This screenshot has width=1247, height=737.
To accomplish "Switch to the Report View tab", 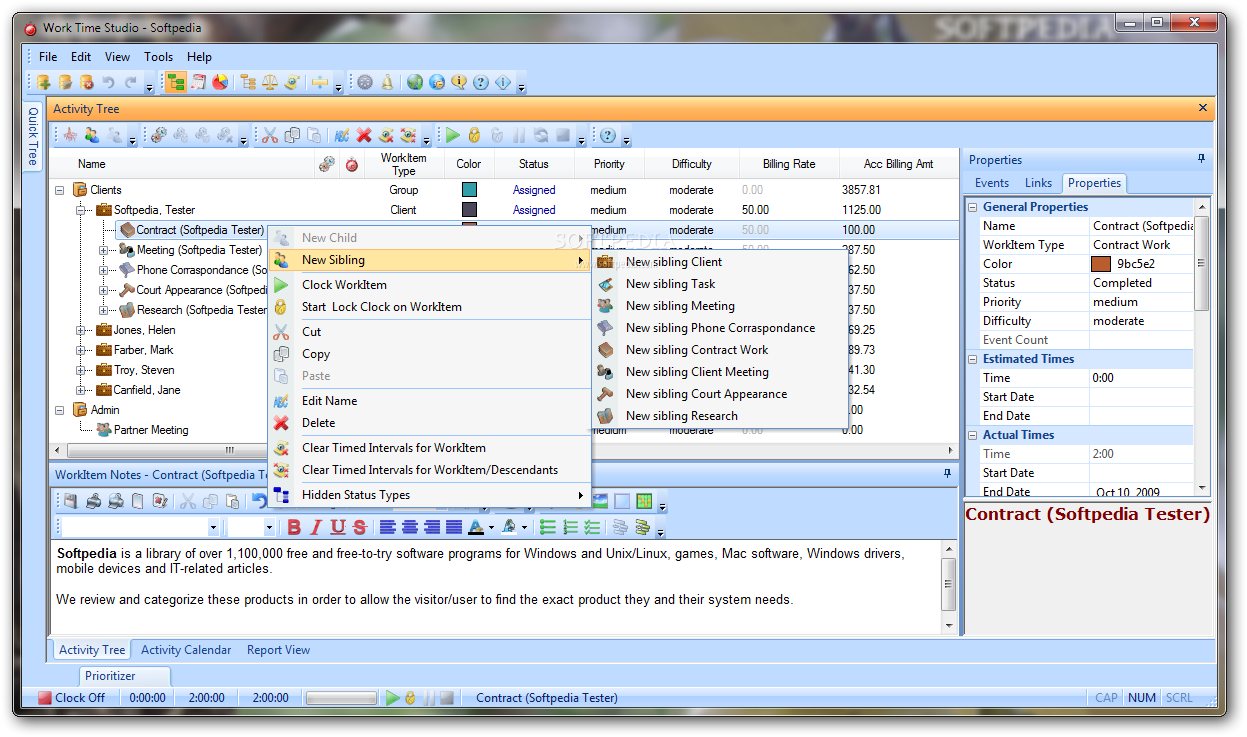I will tap(278, 650).
